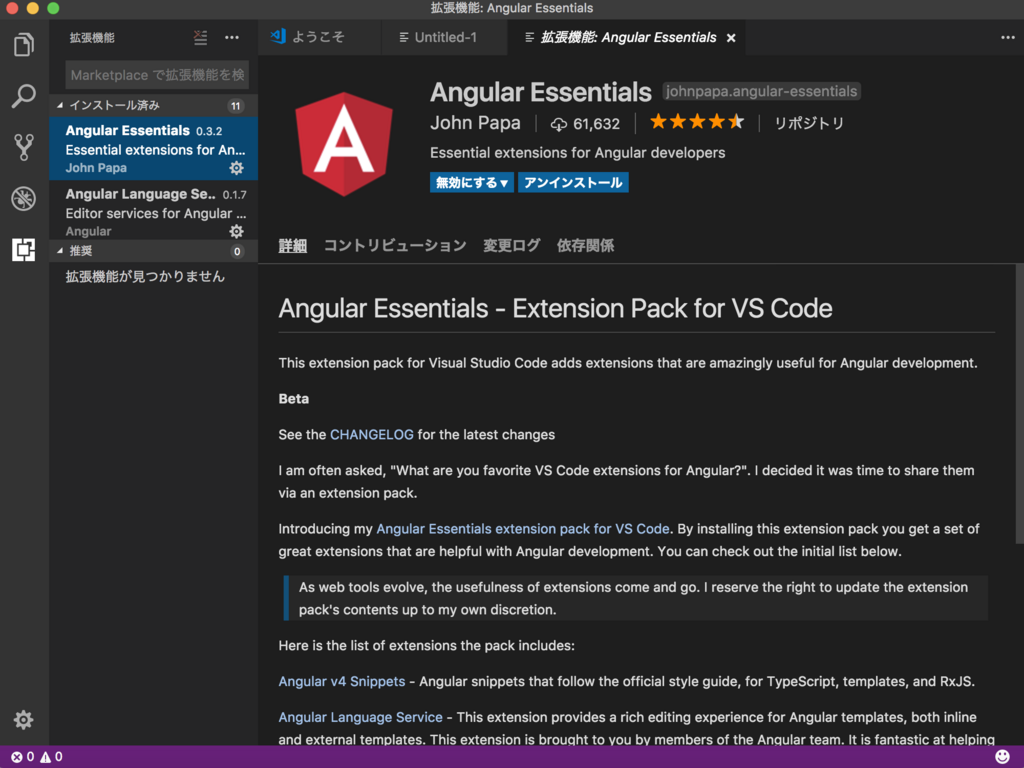The height and width of the screenshot is (768, 1024).
Task: Click the gear on Angular Language Service entry
Action: pyautogui.click(x=236, y=230)
